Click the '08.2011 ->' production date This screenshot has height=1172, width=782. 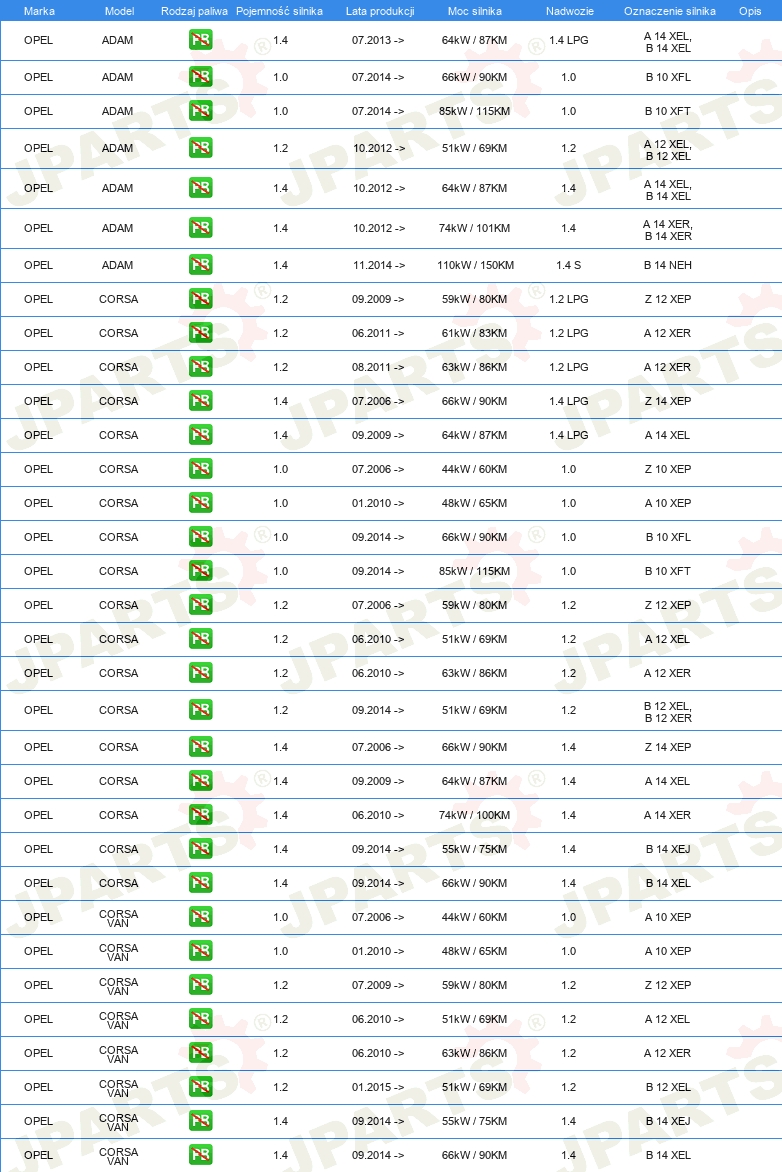(x=378, y=367)
